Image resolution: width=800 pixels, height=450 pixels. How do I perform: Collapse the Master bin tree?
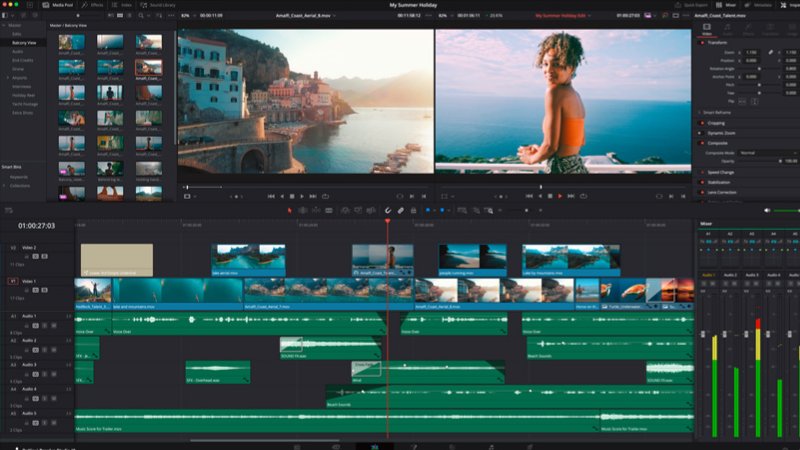(x=4, y=25)
